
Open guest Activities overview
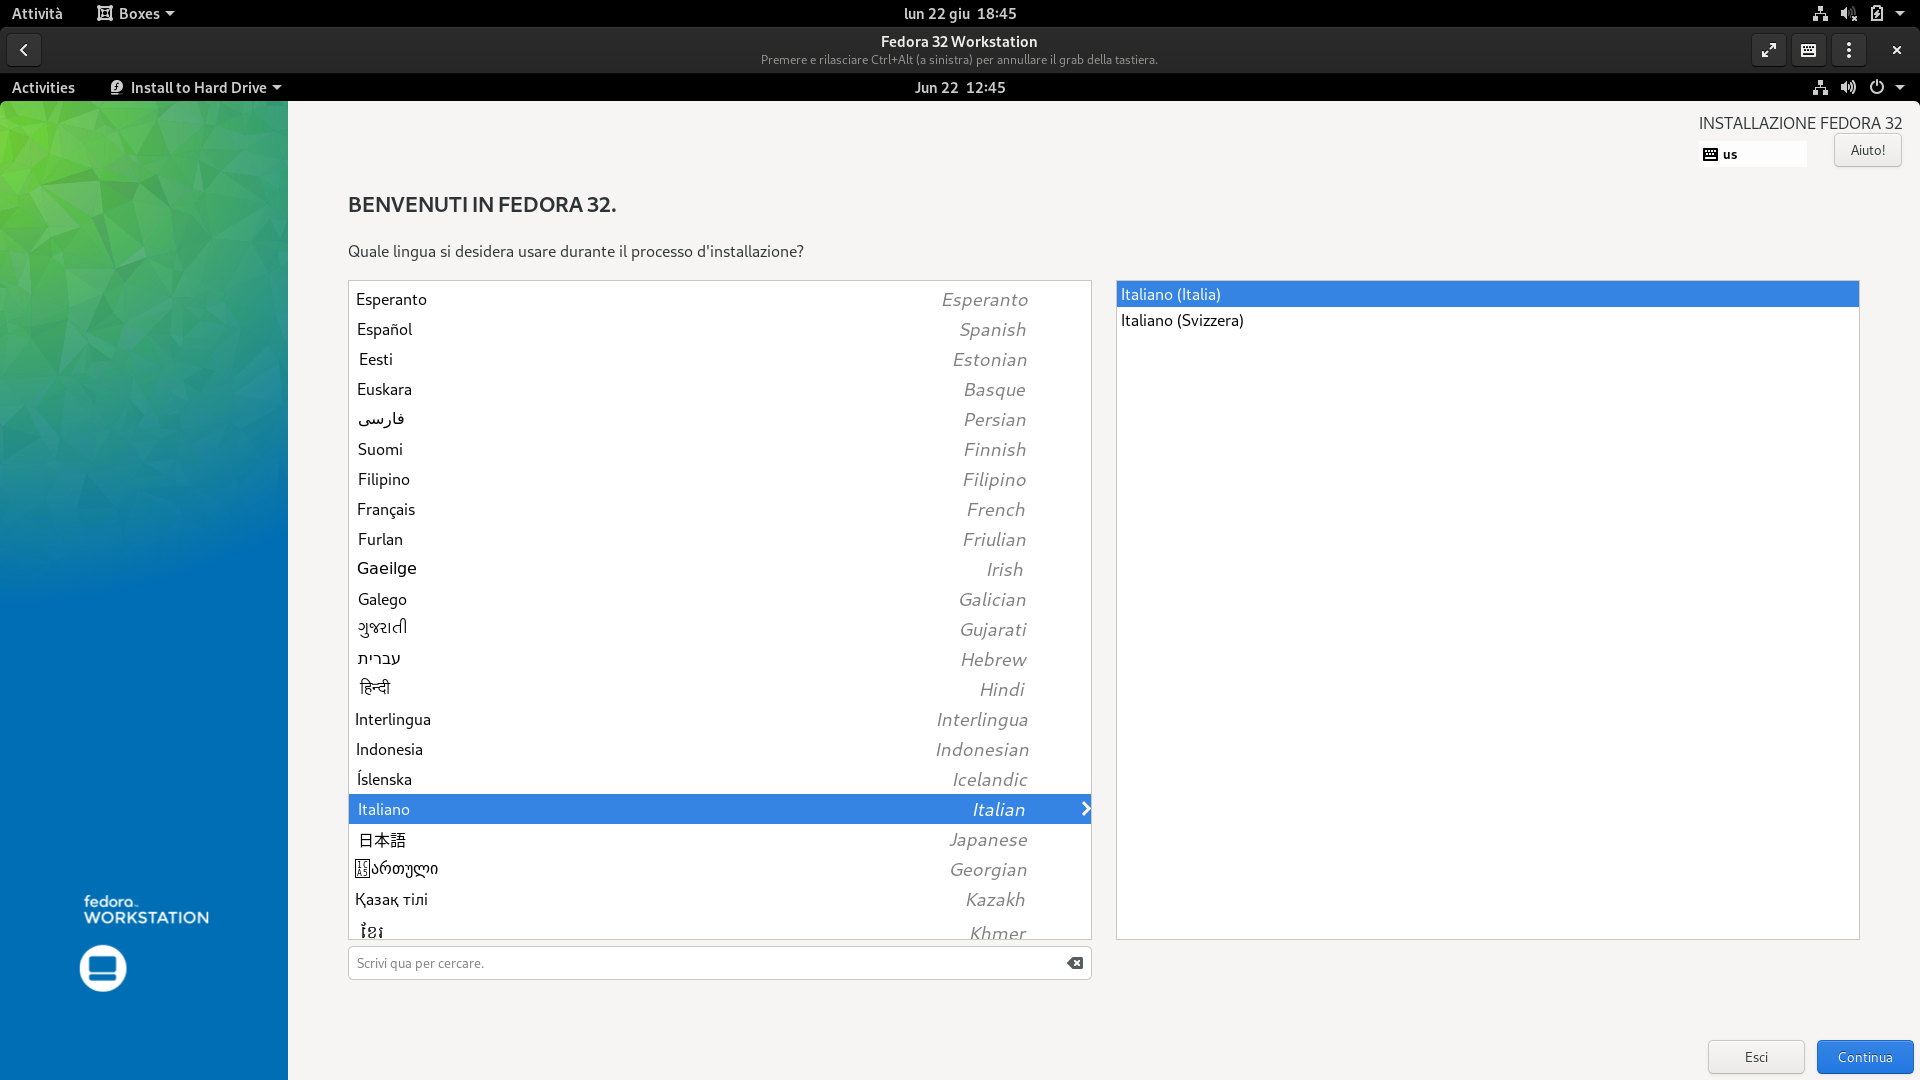pos(43,88)
